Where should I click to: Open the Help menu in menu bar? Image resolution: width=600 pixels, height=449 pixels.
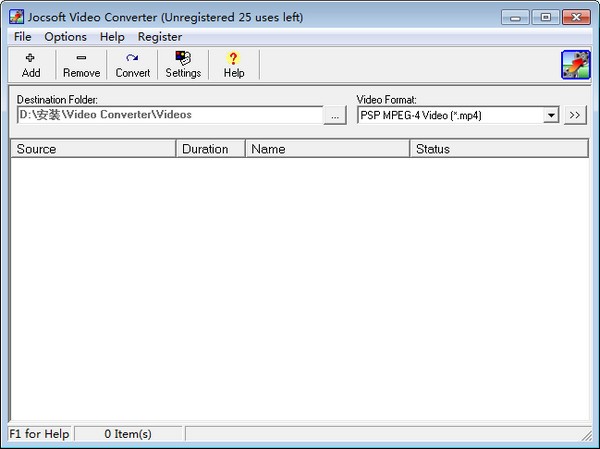(x=112, y=37)
